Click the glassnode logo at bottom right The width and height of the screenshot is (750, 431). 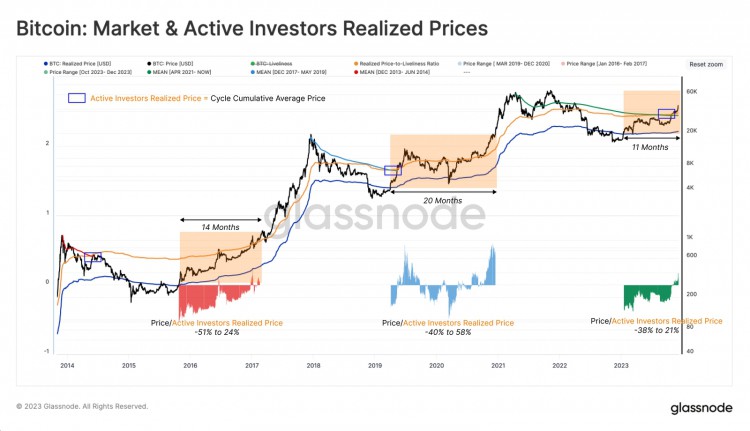click(701, 408)
